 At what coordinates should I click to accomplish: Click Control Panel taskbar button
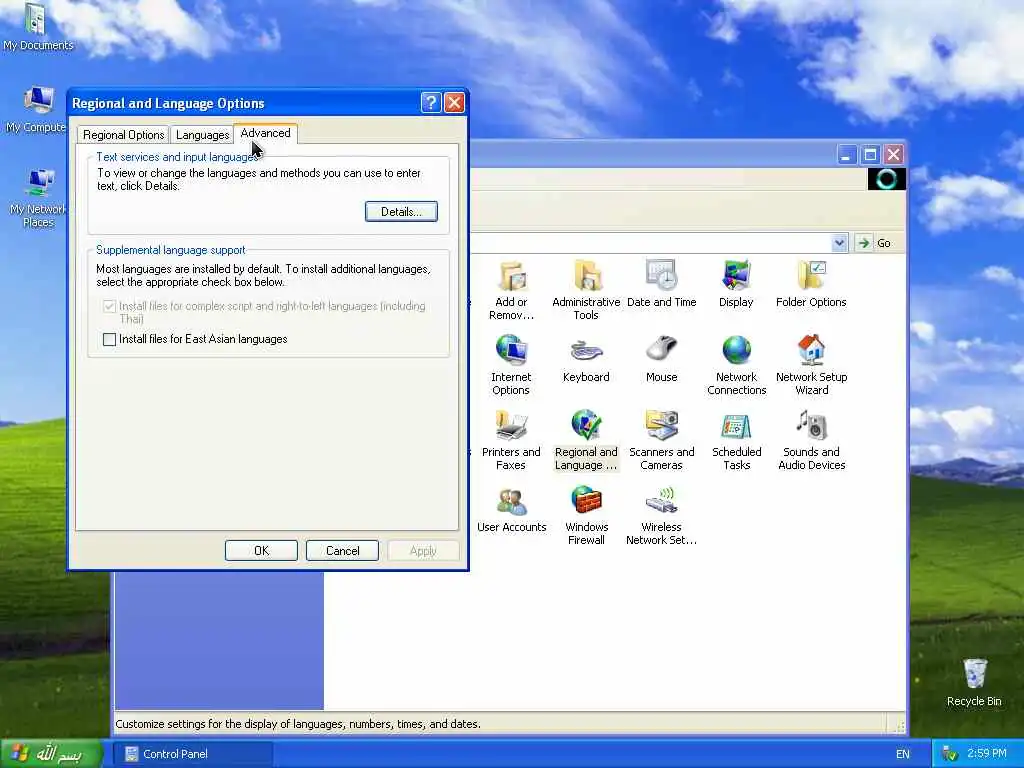193,754
